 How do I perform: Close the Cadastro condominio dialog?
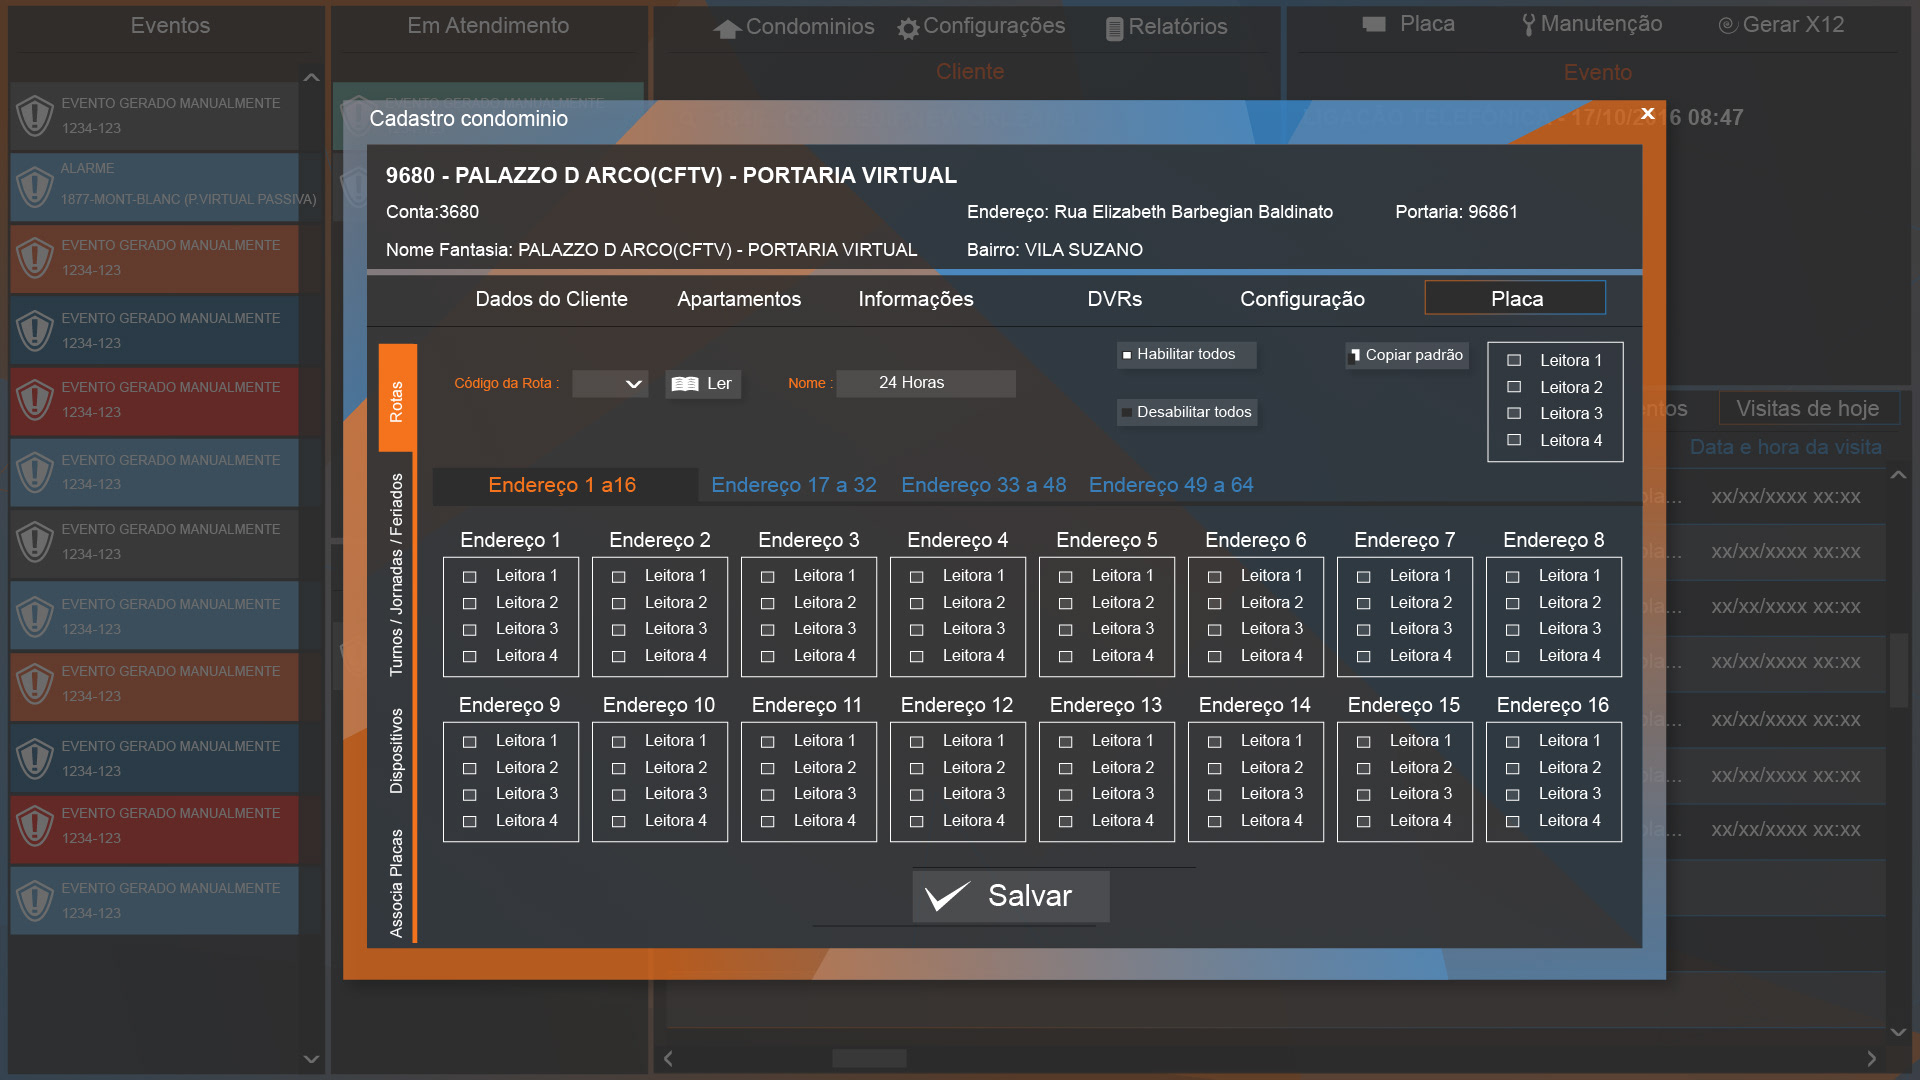(1648, 113)
